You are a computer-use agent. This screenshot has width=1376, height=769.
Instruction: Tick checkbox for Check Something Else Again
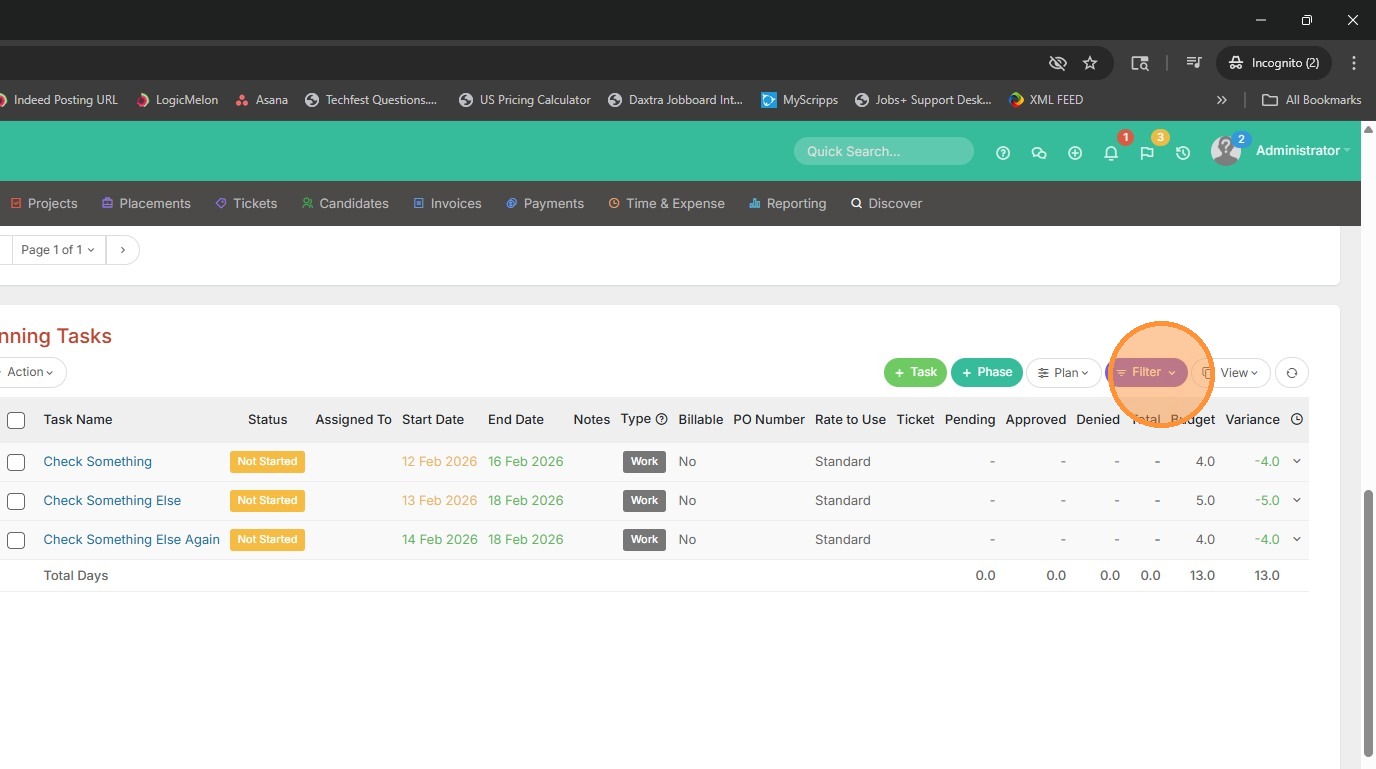pyautogui.click(x=16, y=540)
